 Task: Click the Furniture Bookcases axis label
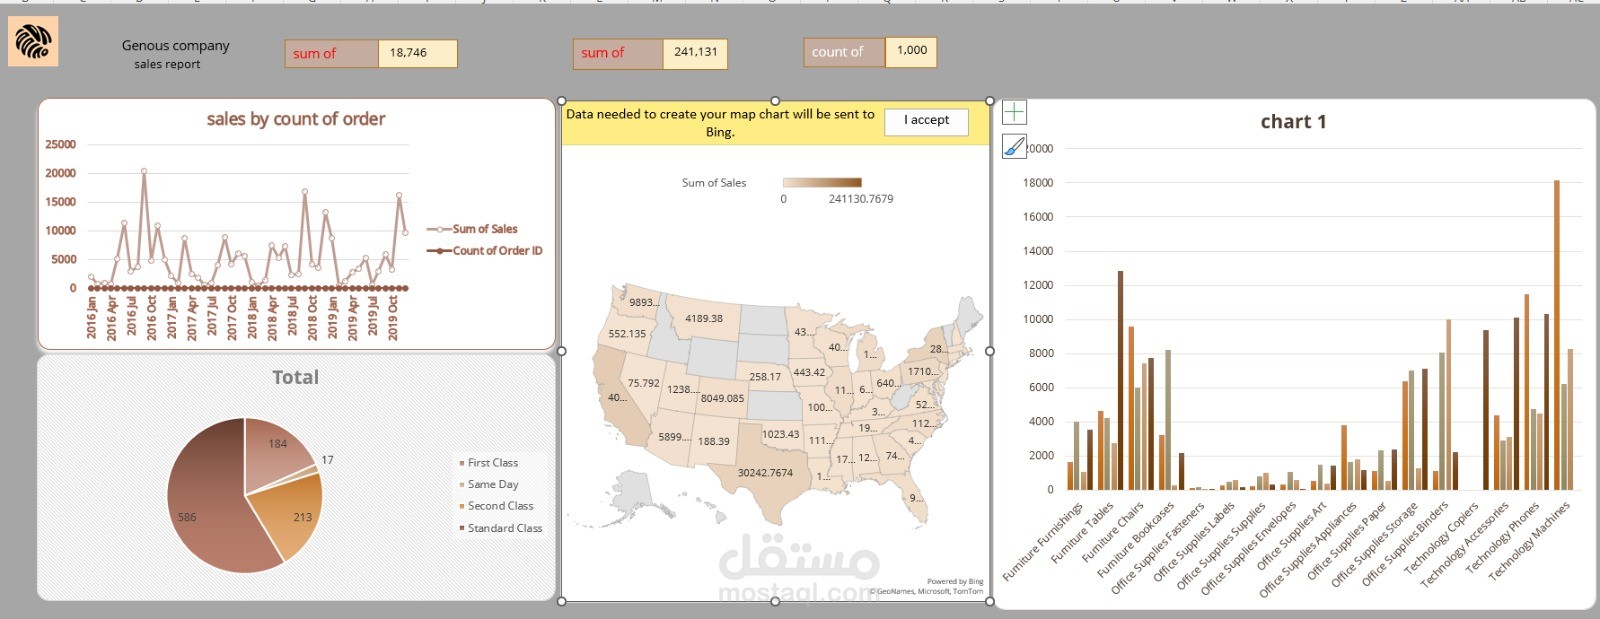pos(1136,539)
